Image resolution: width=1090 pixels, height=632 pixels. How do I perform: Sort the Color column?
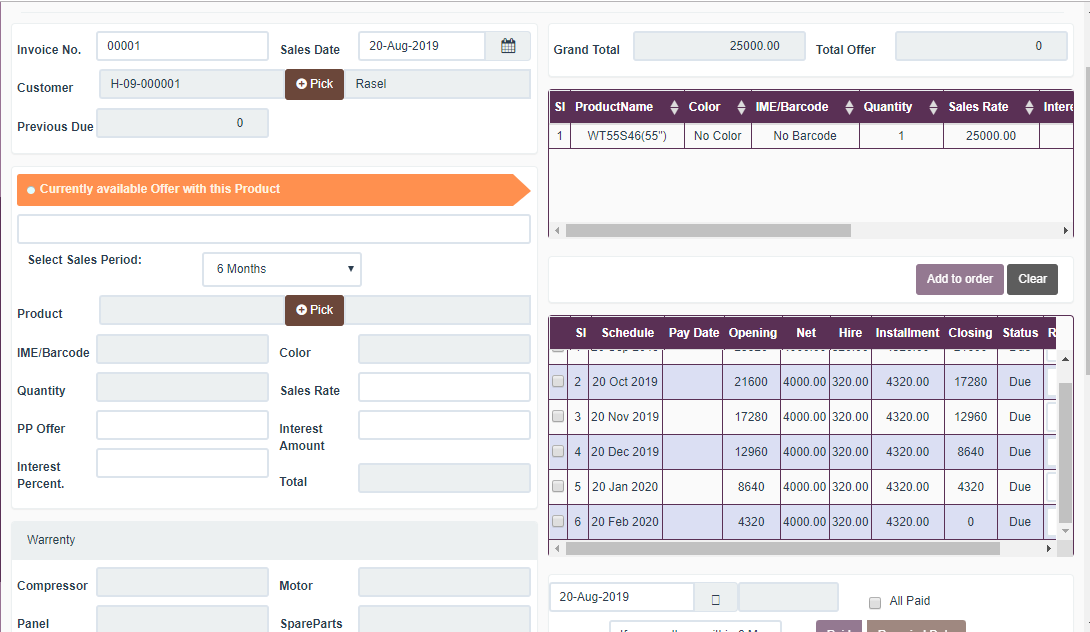[x=741, y=106]
